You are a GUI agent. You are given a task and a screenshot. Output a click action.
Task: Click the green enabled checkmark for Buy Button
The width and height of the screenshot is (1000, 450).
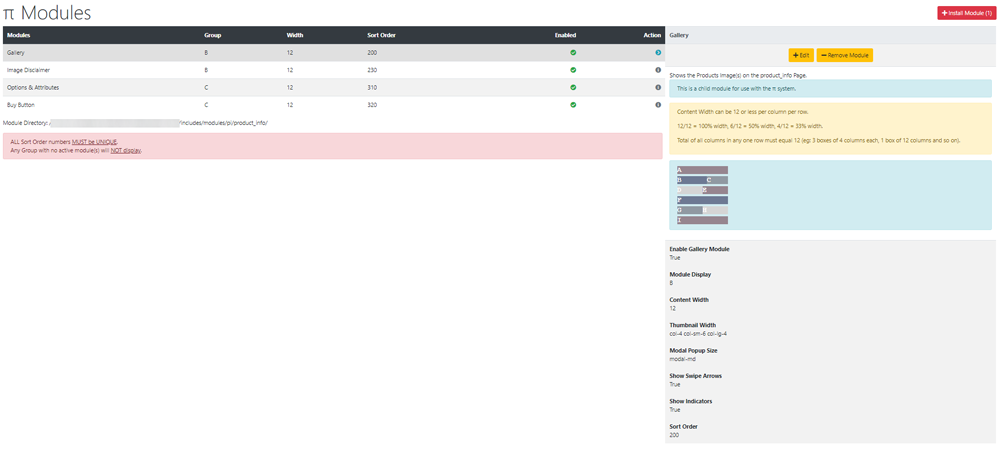pyautogui.click(x=573, y=105)
